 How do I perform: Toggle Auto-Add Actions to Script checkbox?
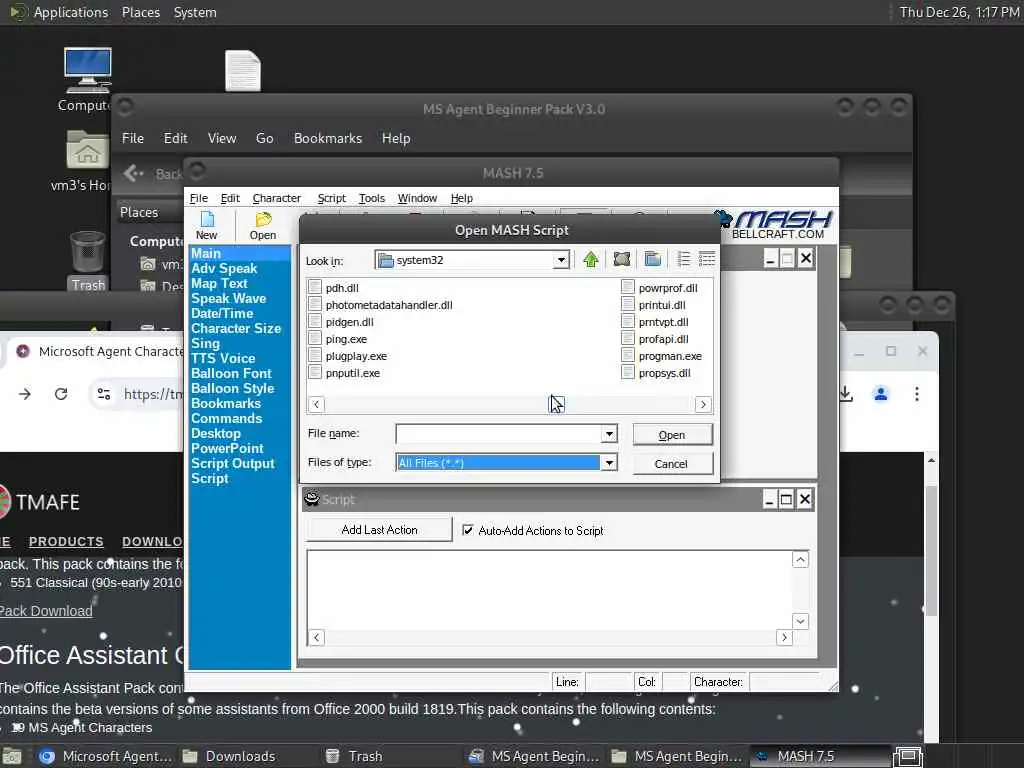click(468, 530)
